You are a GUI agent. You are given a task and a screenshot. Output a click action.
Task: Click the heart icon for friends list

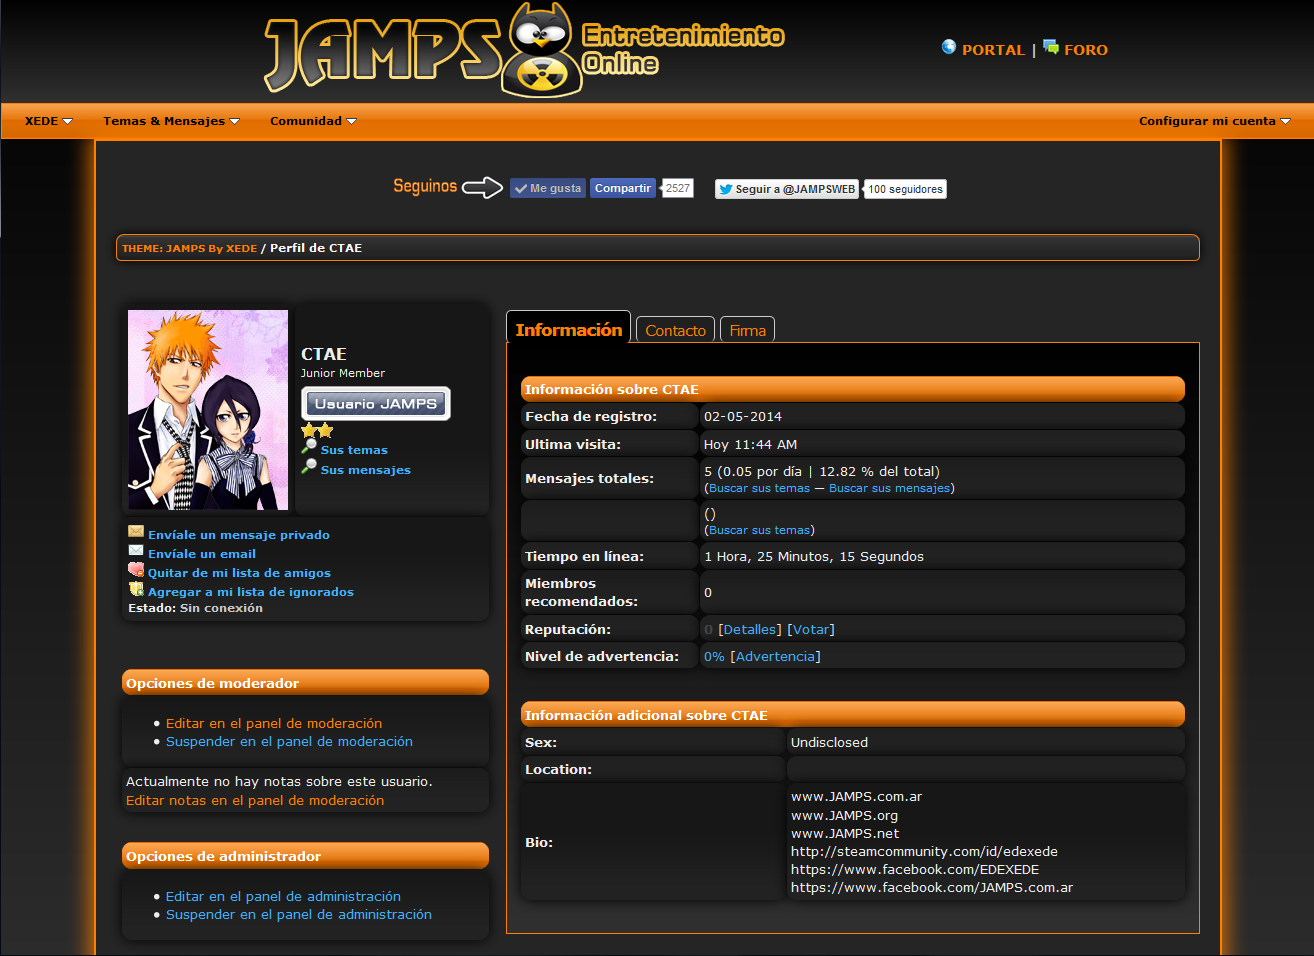(136, 570)
